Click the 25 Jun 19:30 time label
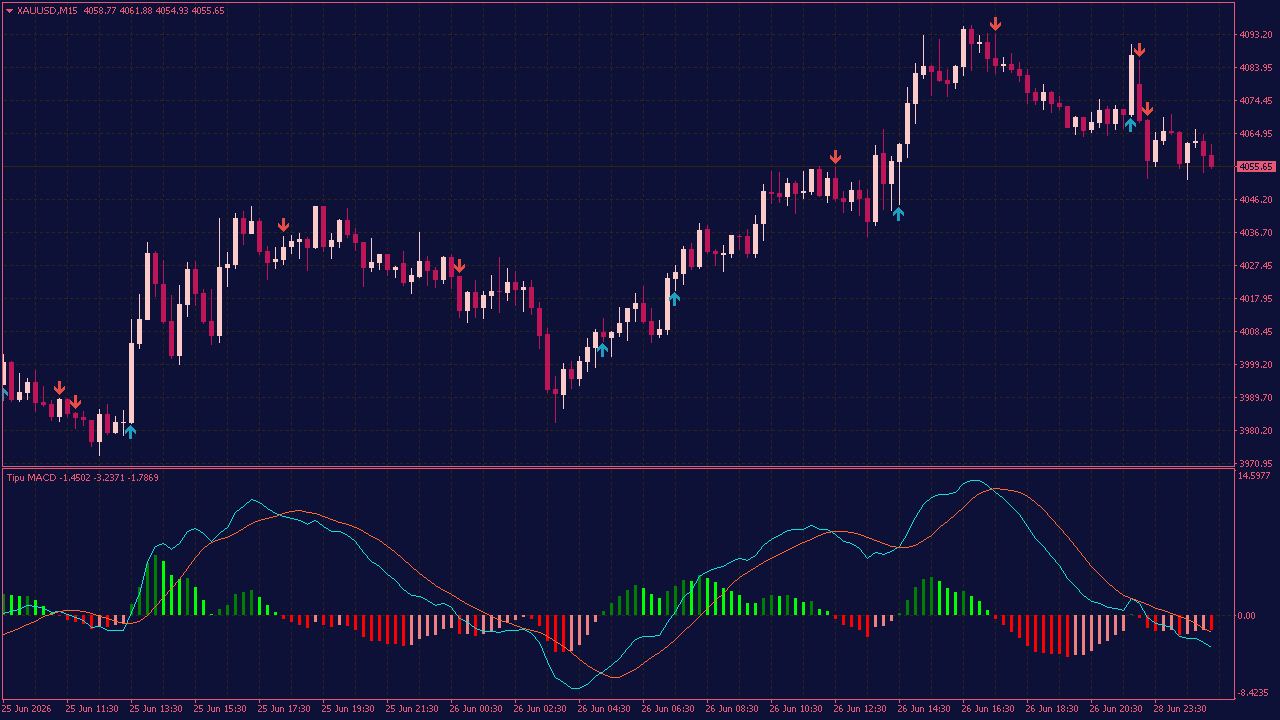The height and width of the screenshot is (720, 1280). (348, 709)
